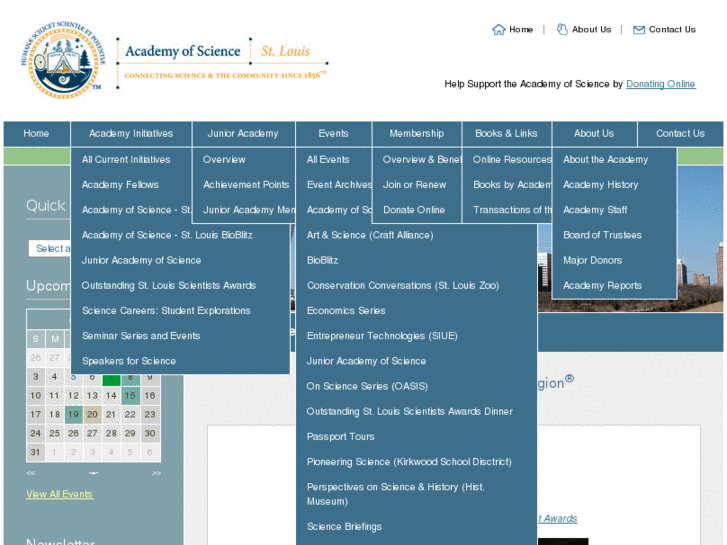
Task: Click Contact Us text in top header
Action: (x=672, y=30)
